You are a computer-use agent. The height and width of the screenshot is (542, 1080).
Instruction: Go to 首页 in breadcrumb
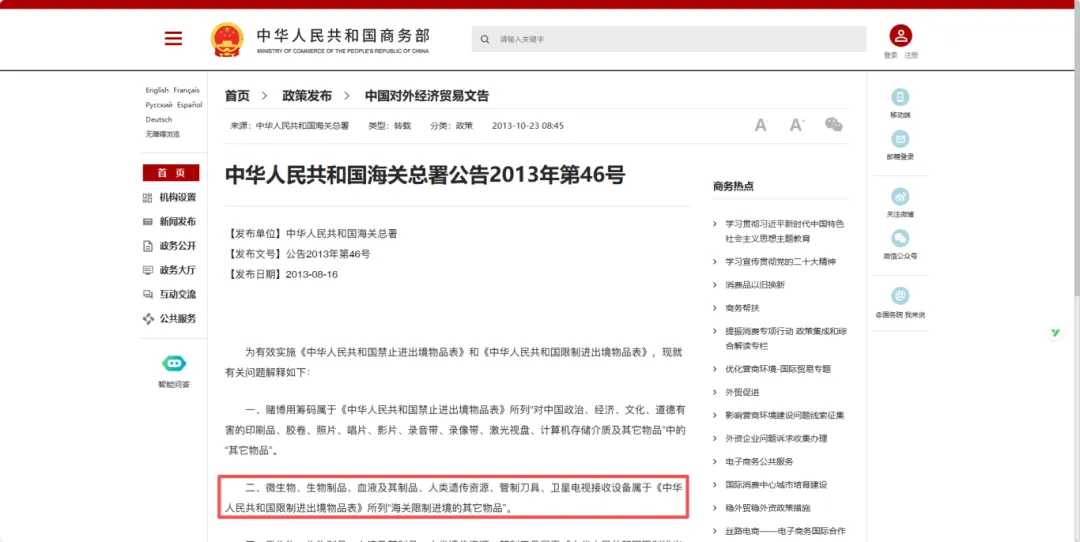(x=237, y=96)
